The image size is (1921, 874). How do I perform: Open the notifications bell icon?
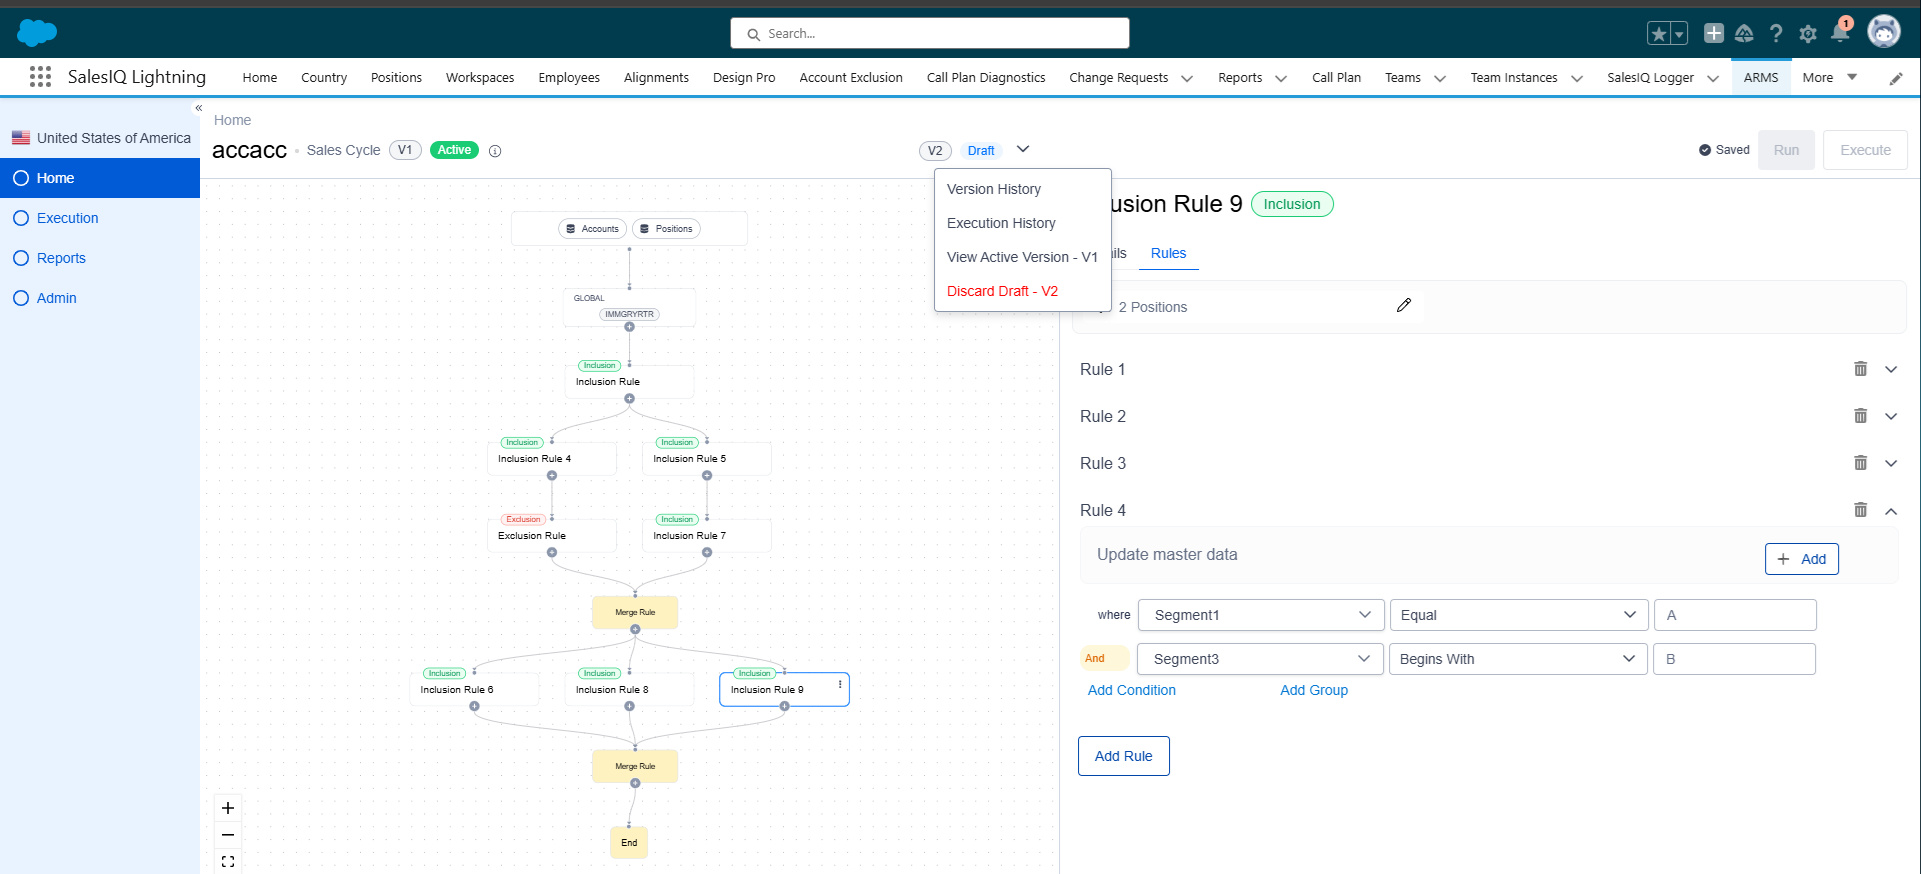pyautogui.click(x=1839, y=33)
